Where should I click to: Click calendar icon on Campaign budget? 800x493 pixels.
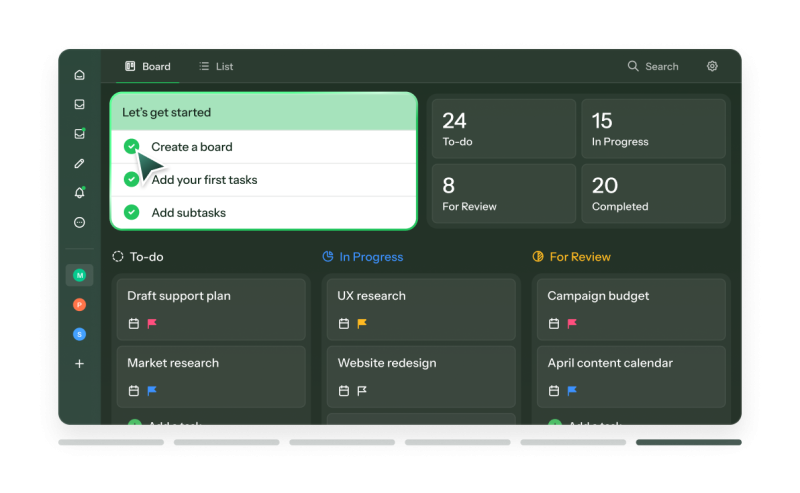coord(554,324)
